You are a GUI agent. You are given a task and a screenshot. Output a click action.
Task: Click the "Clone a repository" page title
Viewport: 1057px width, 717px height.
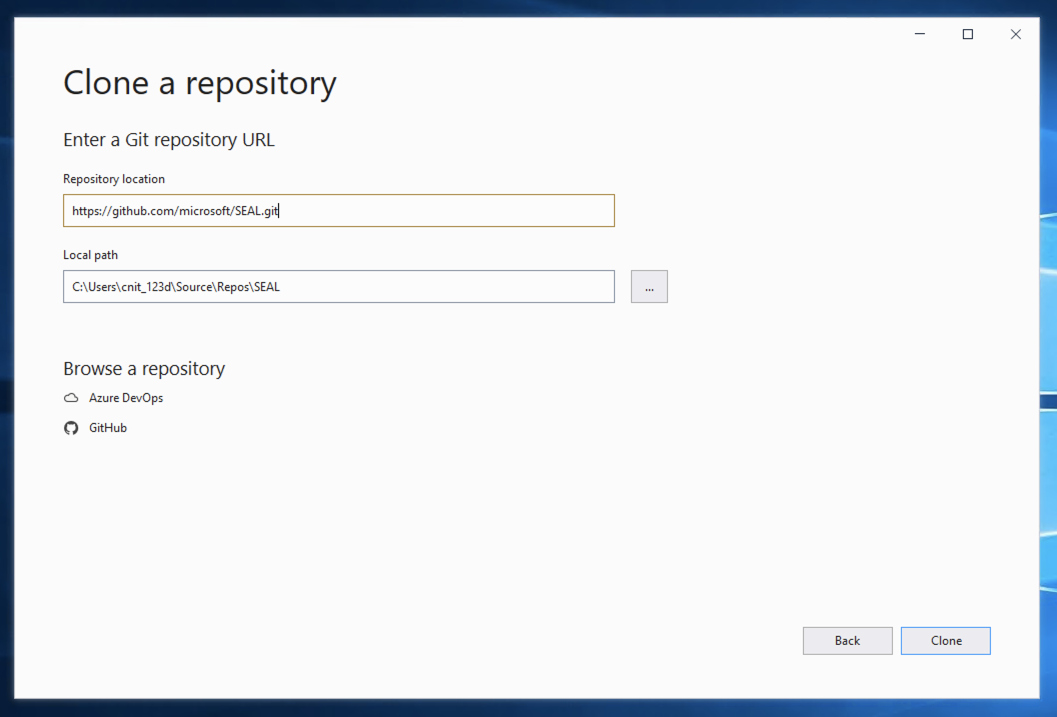[x=200, y=83]
